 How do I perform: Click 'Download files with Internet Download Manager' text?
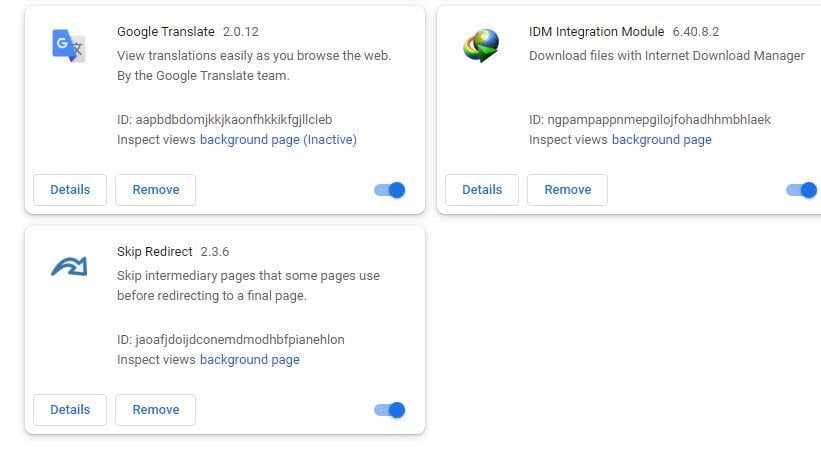(667, 56)
